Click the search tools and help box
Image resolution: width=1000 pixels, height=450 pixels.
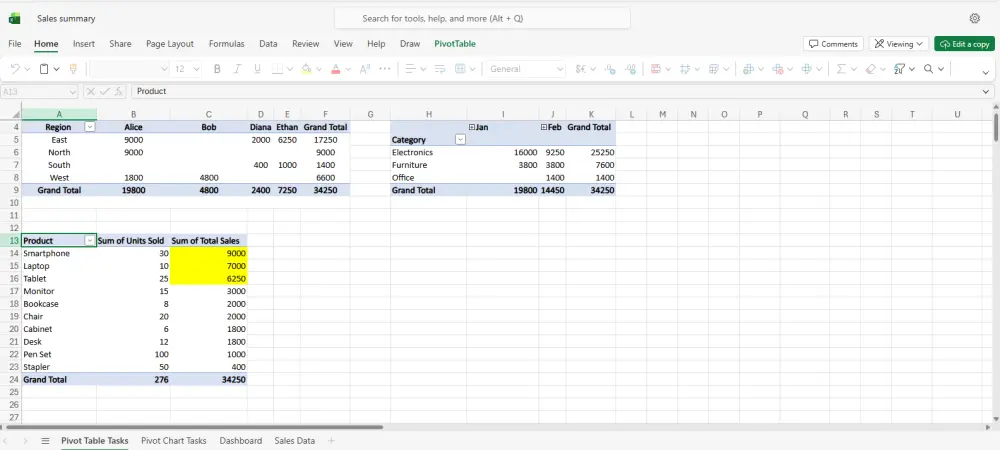click(482, 18)
